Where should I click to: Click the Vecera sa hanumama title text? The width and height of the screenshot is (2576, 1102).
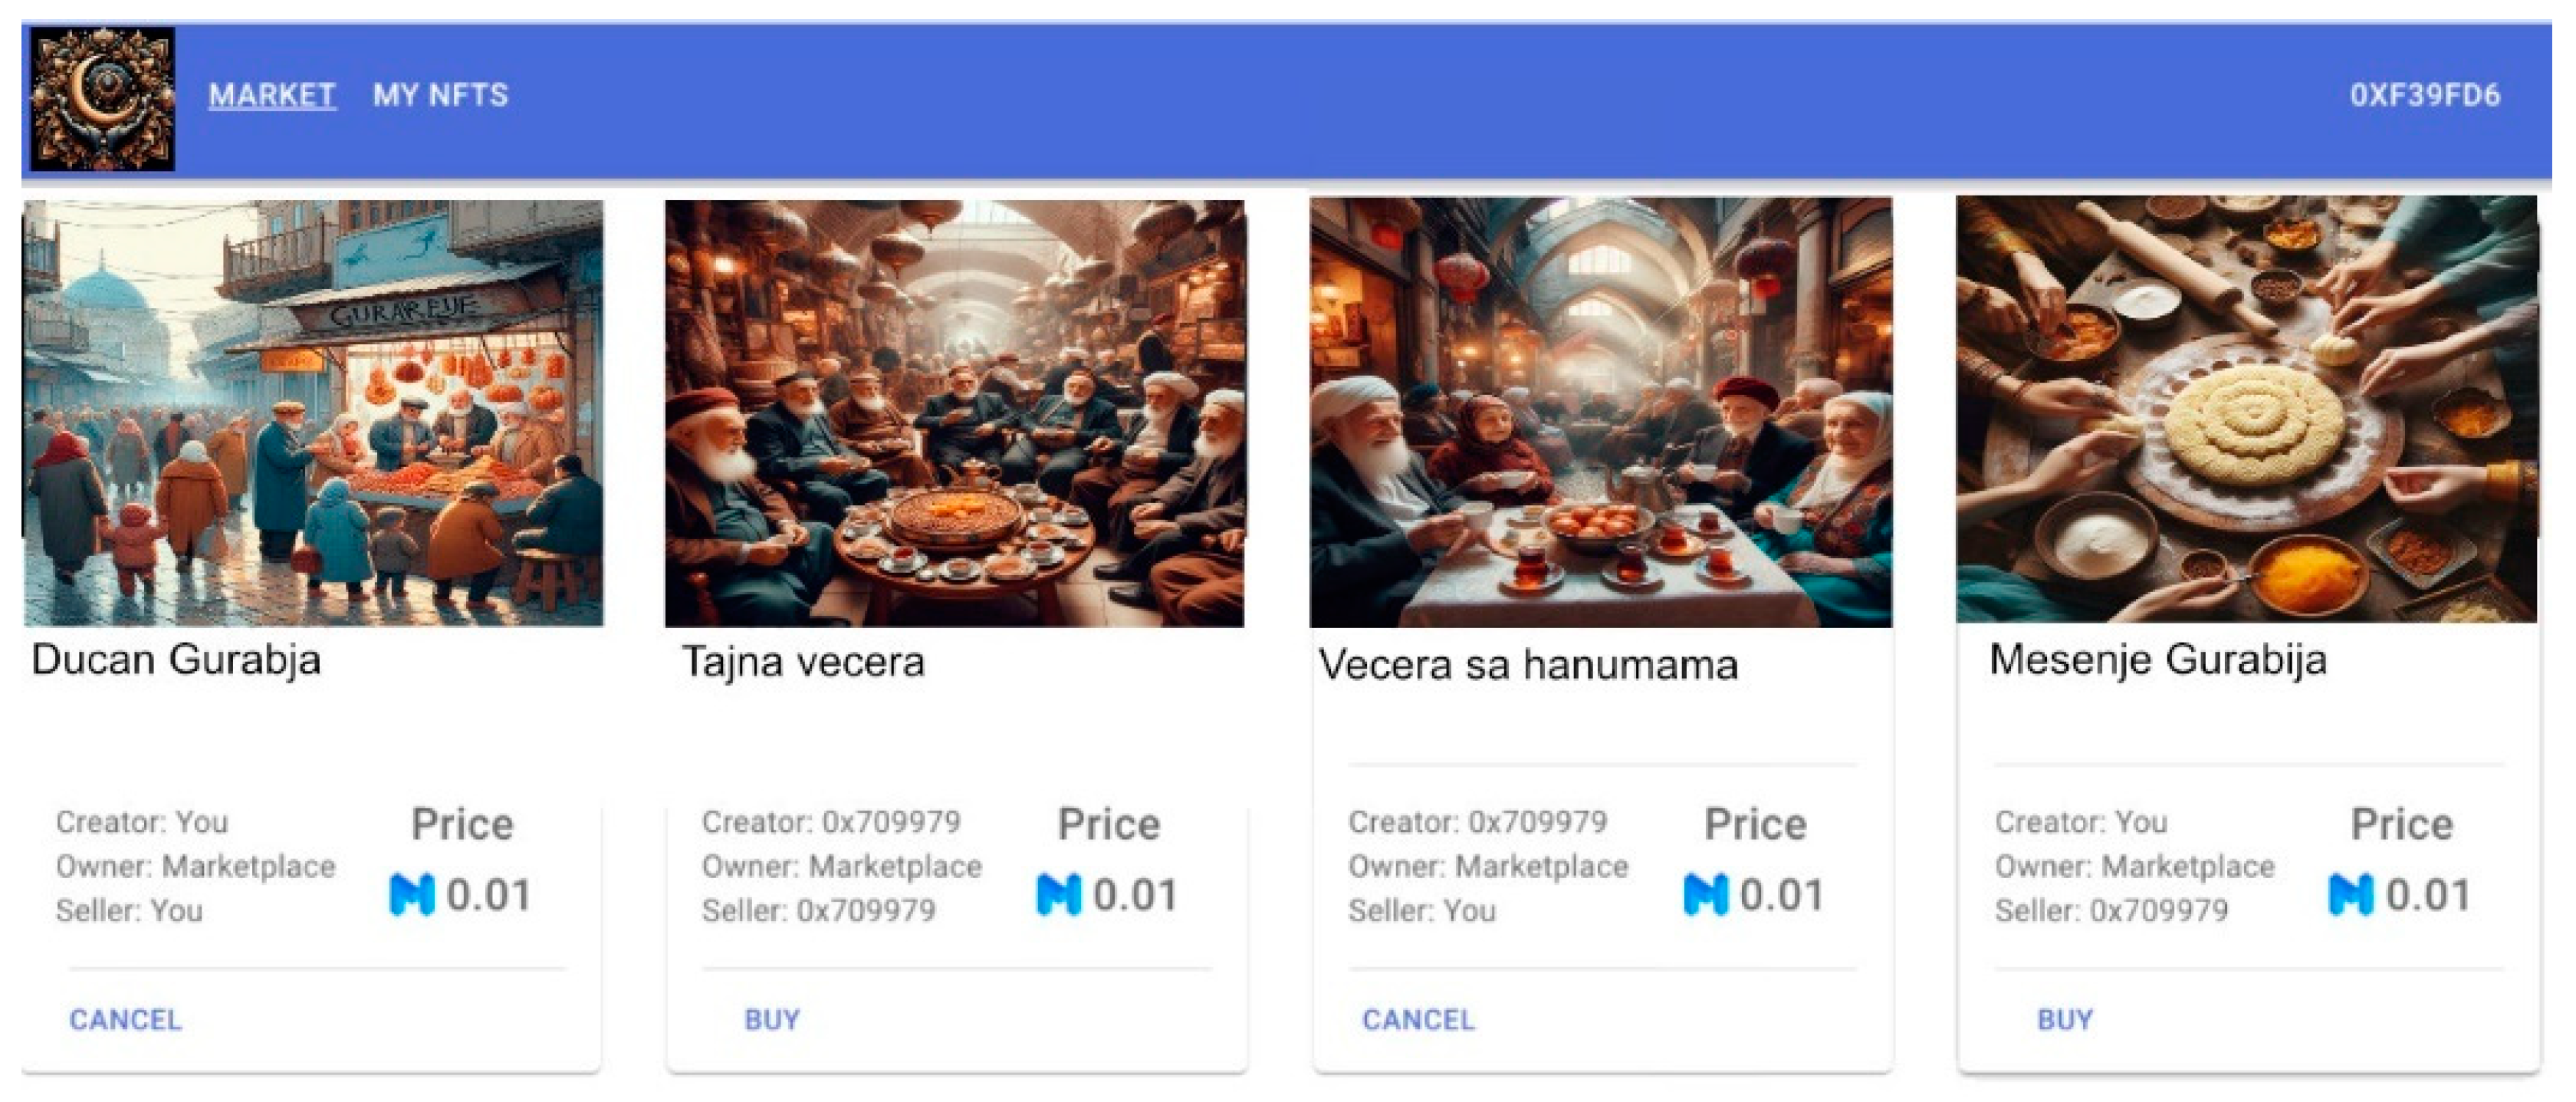pyautogui.click(x=1528, y=665)
